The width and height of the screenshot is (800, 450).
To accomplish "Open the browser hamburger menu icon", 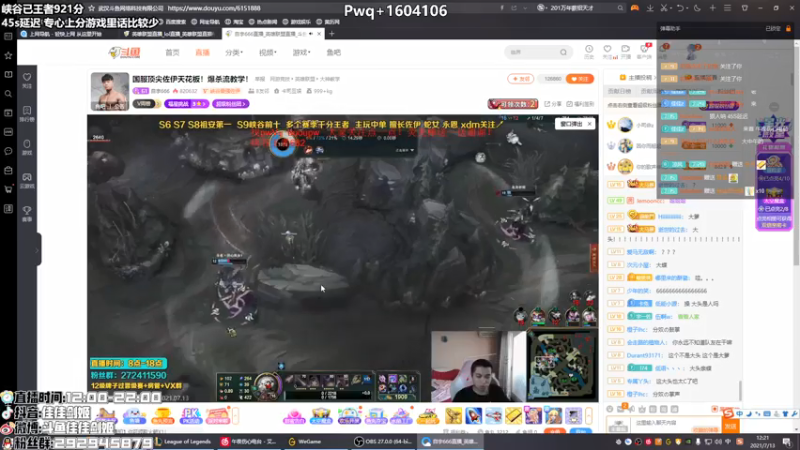I will point(728,8).
